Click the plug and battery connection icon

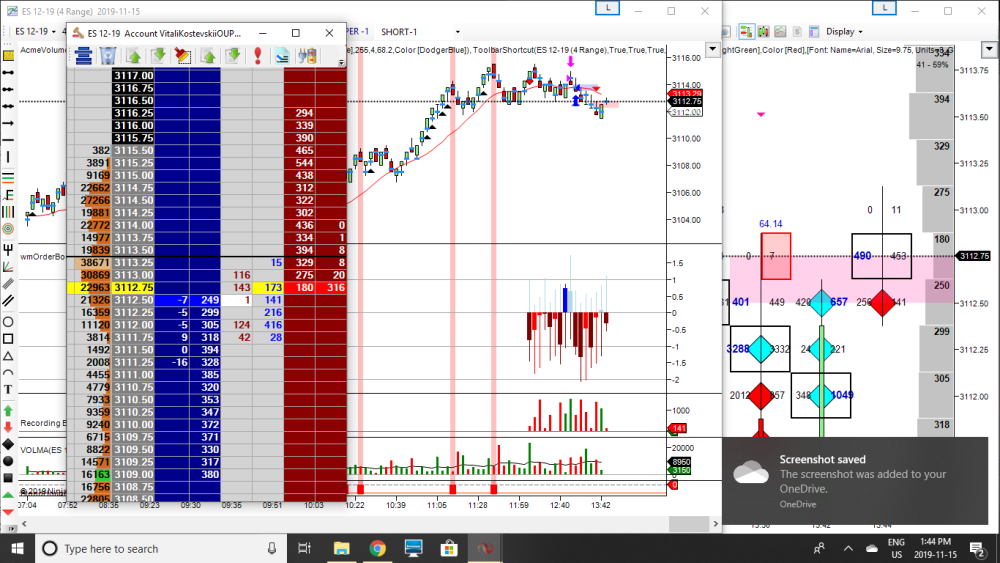point(307,56)
